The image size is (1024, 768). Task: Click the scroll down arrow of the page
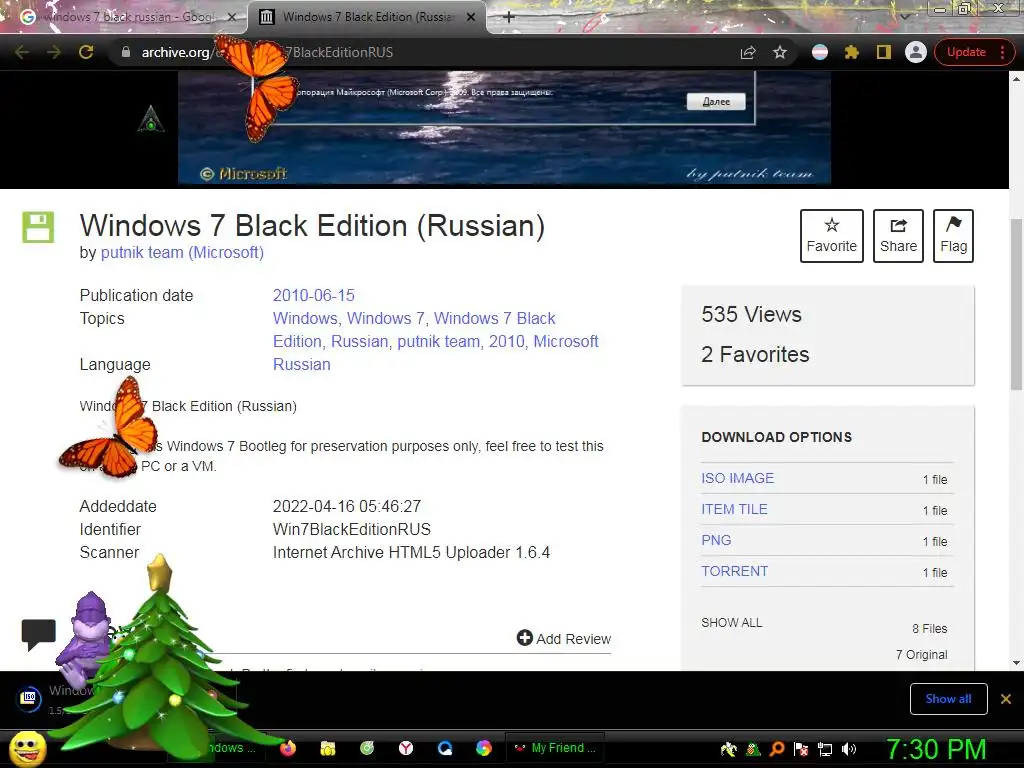[1017, 662]
